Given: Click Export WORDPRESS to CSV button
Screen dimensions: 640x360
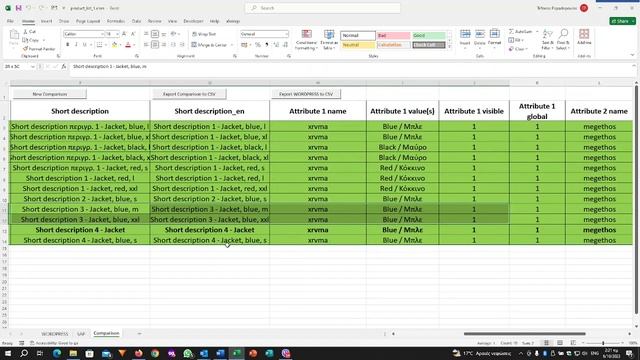Looking at the screenshot, I should coord(306,94).
